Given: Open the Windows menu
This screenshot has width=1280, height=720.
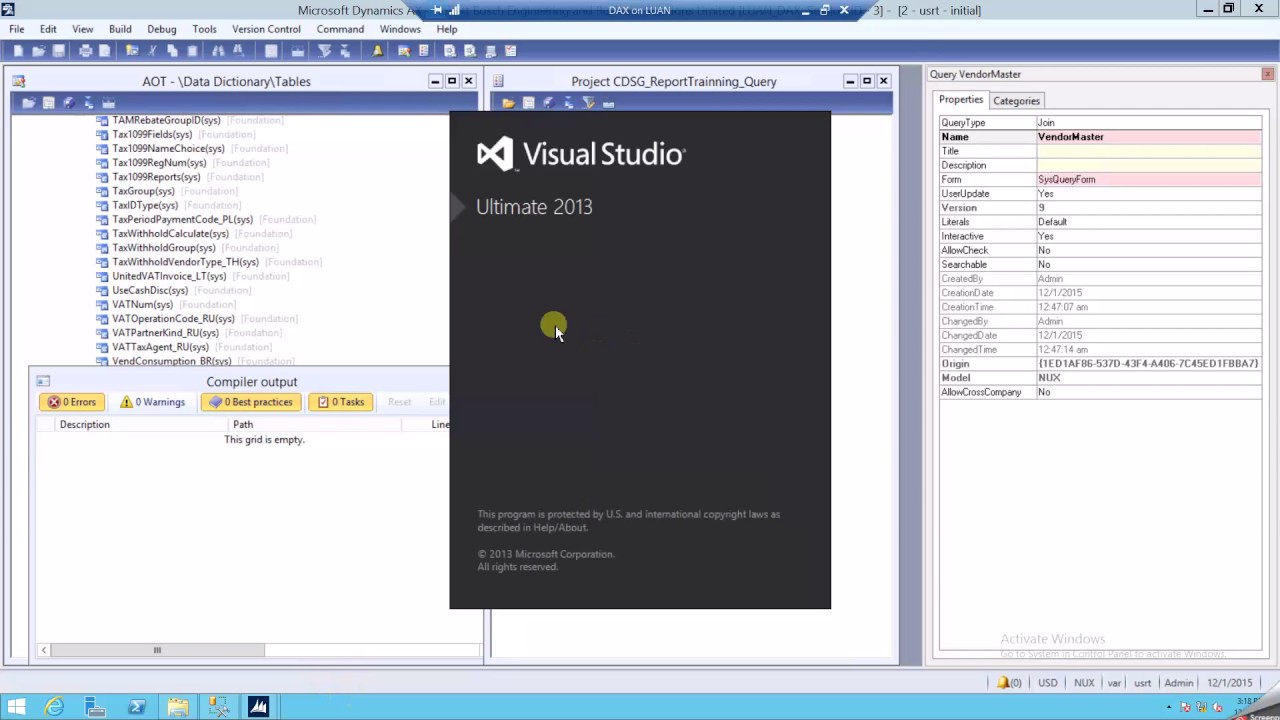Looking at the screenshot, I should click(x=400, y=29).
